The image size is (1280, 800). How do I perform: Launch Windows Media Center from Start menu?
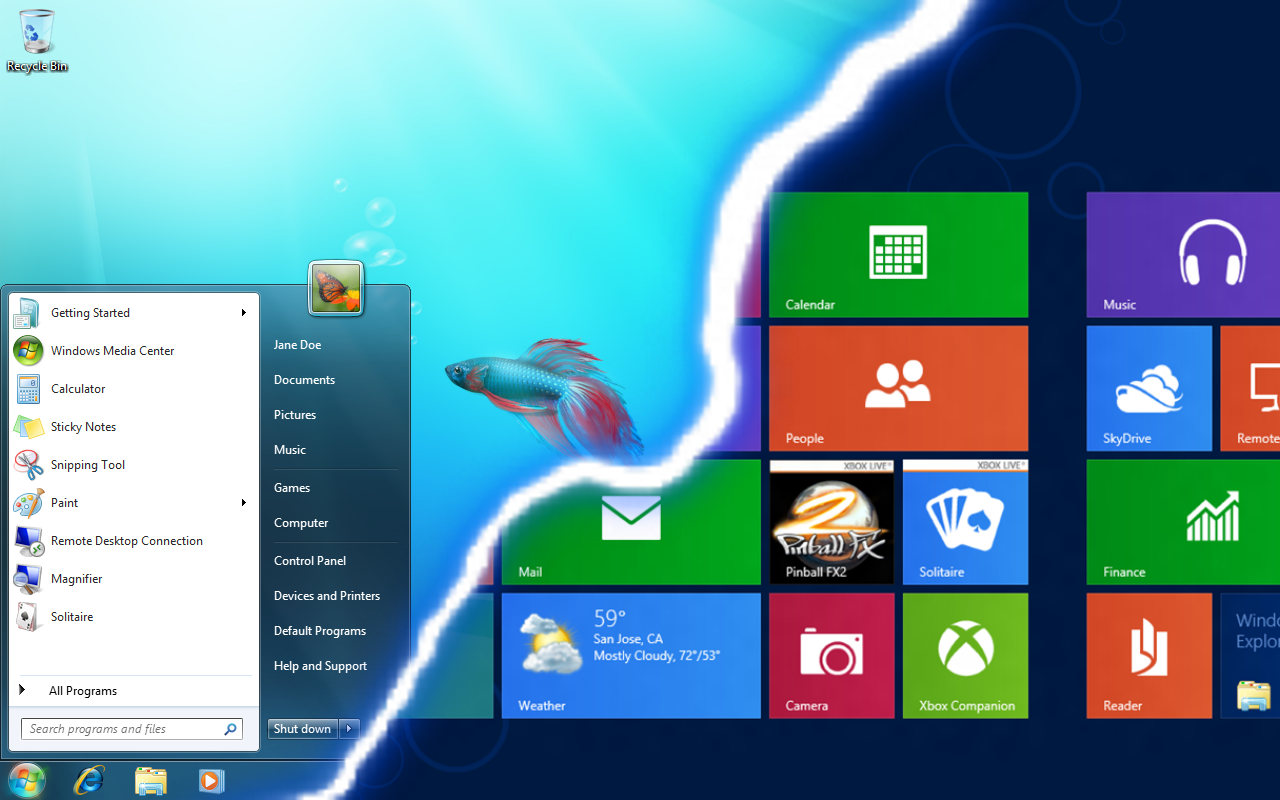134,351
